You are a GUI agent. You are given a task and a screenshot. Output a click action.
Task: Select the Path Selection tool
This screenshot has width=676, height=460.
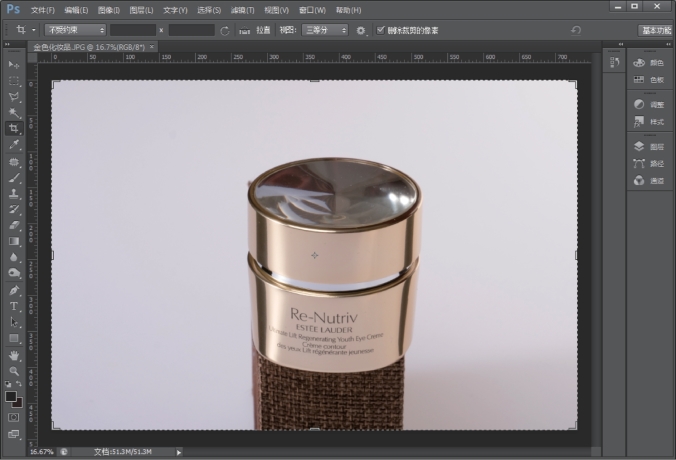click(x=14, y=322)
